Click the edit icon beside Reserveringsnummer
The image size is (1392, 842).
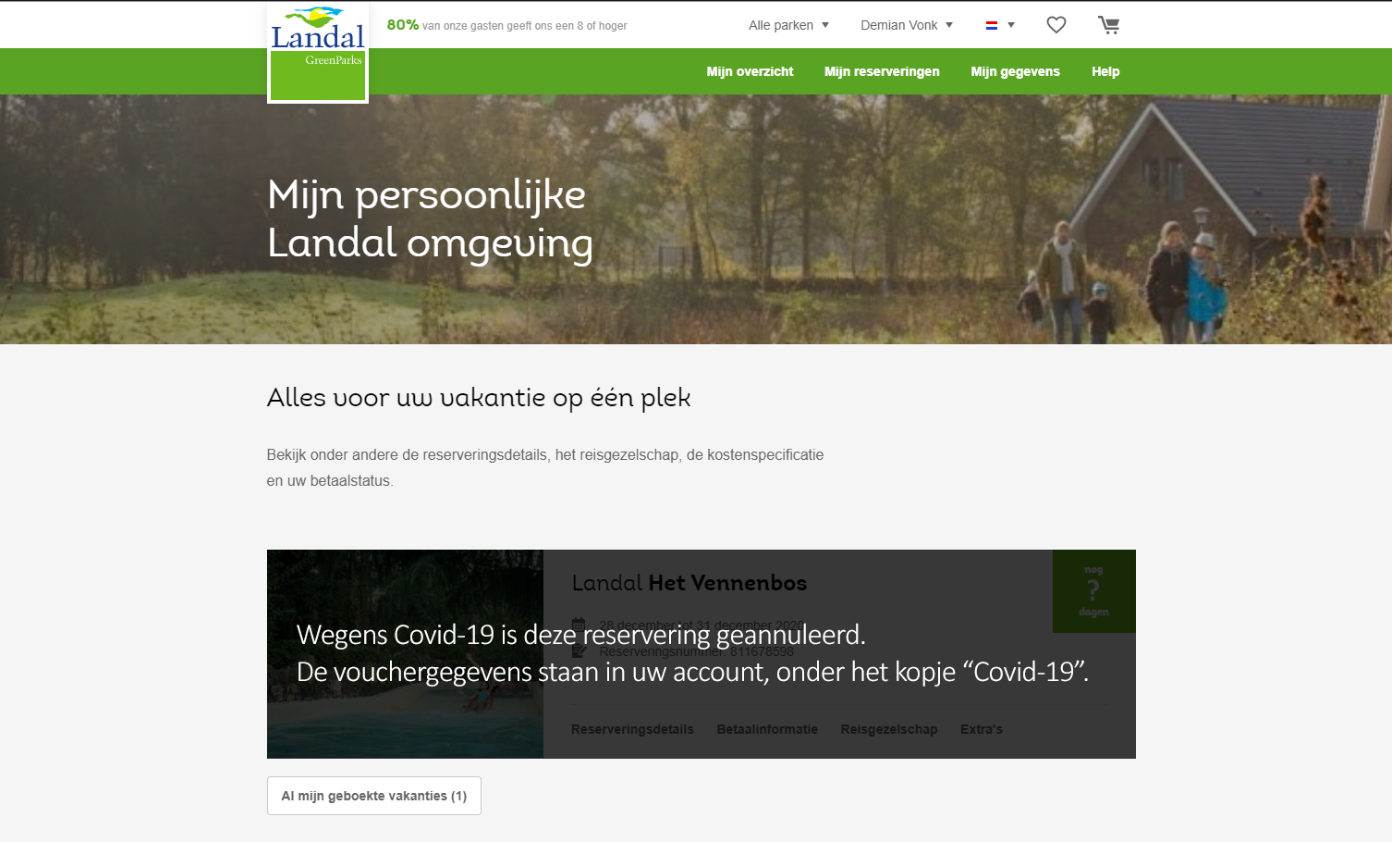[x=578, y=651]
